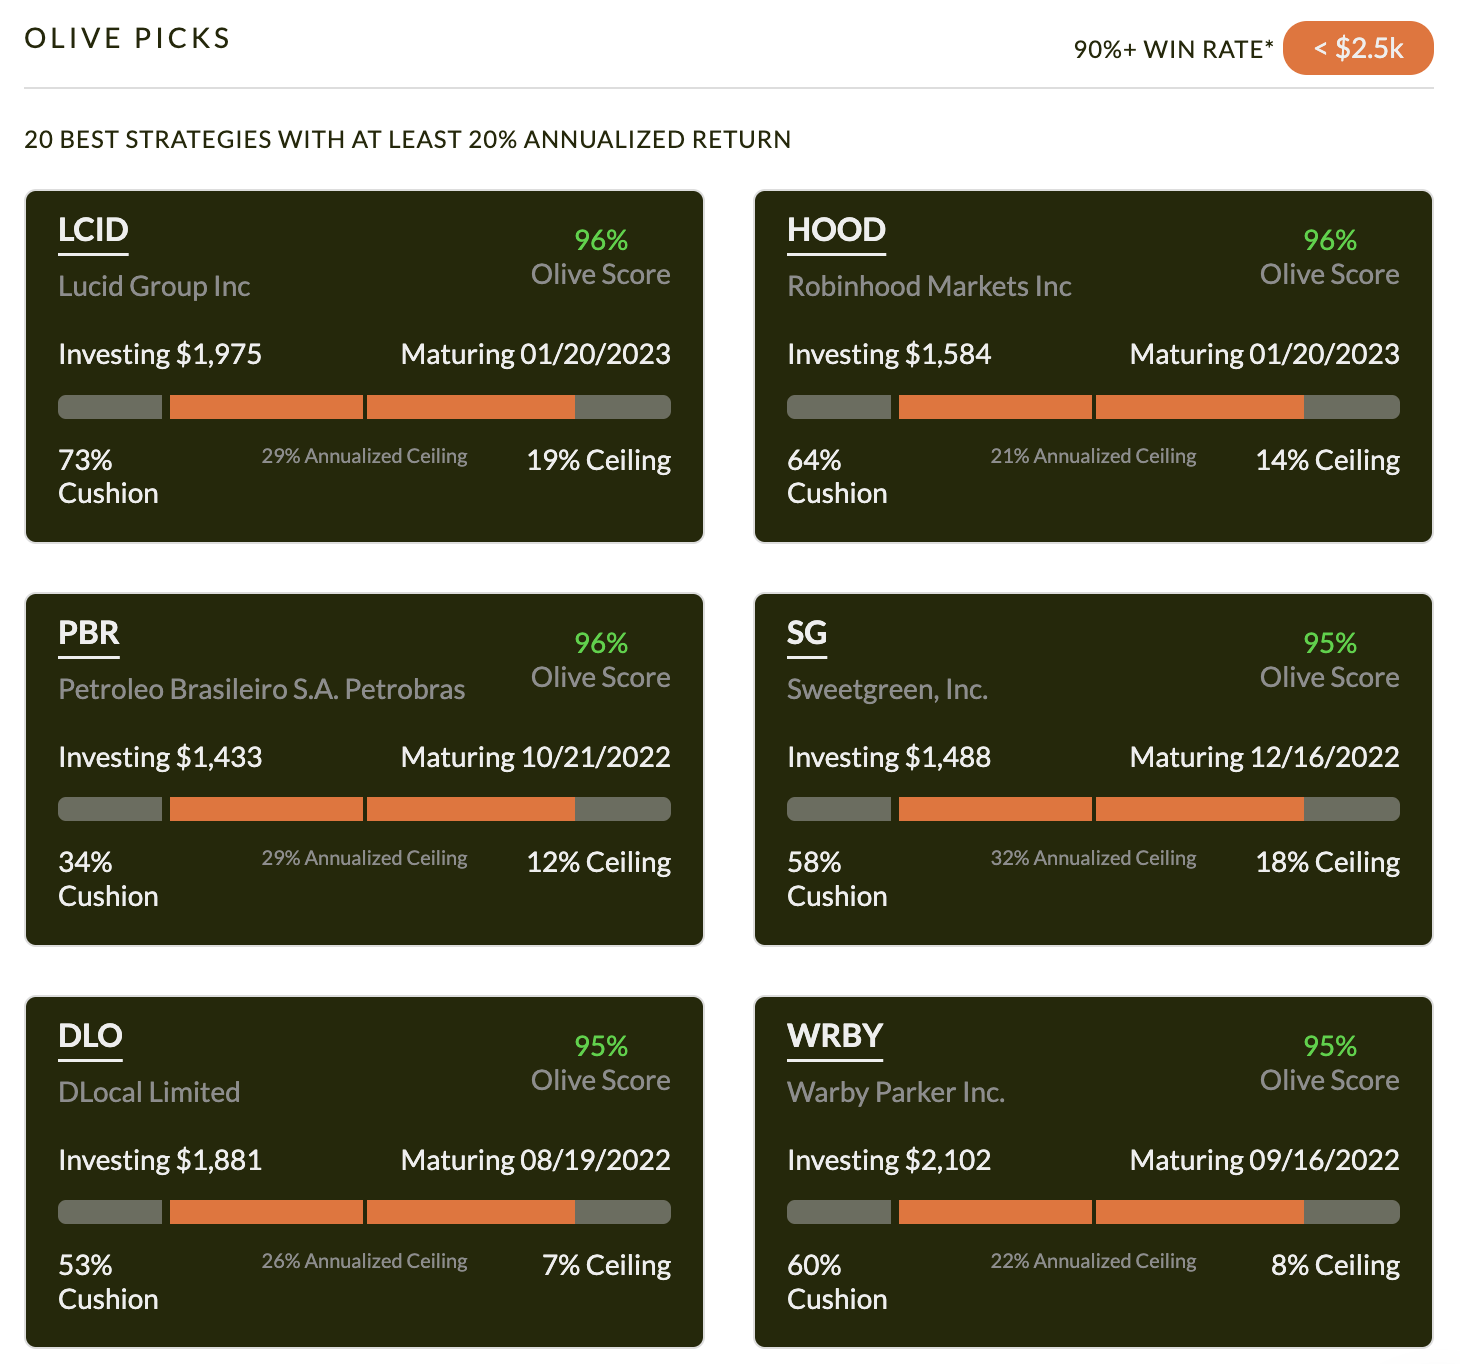This screenshot has width=1460, height=1364.
Task: Click the 7% Ceiling value
Action: coord(607,1266)
